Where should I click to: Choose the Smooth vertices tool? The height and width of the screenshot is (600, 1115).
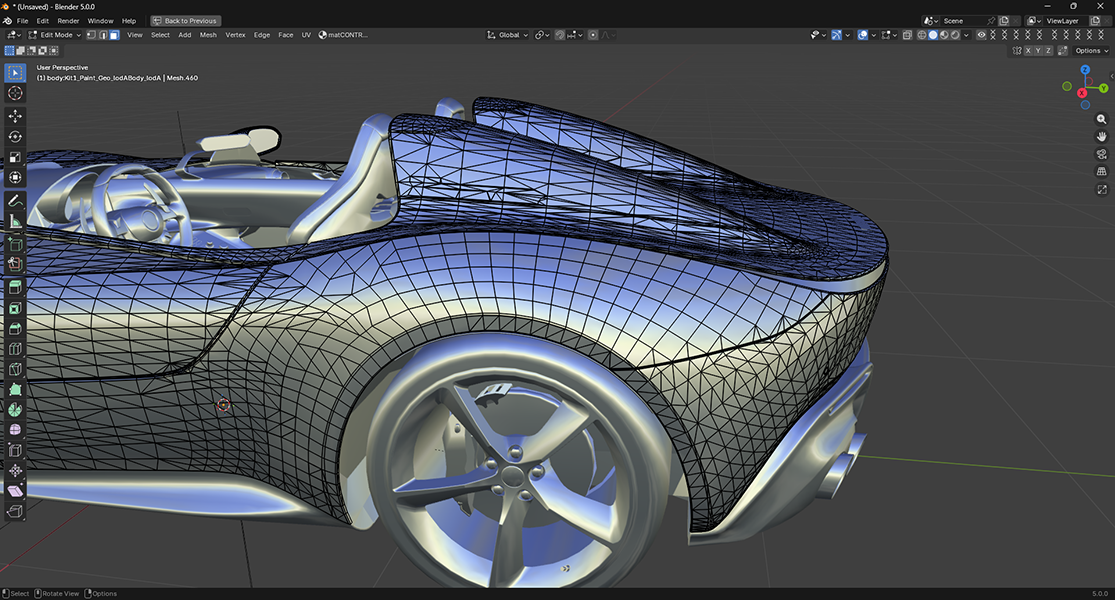[15, 430]
